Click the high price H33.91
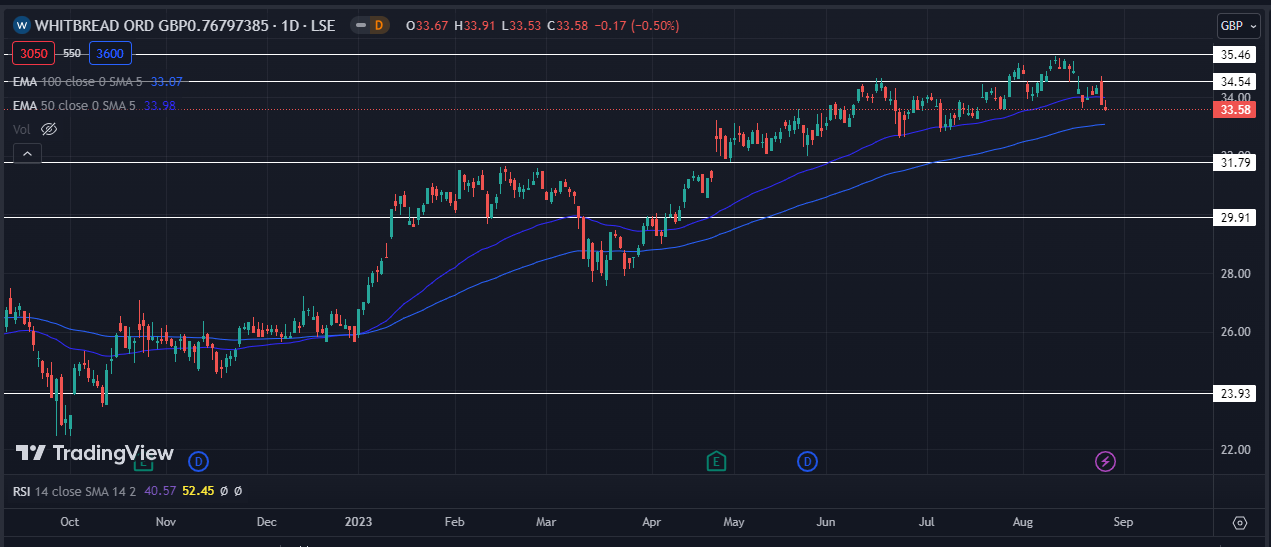1271x547 pixels. click(476, 25)
